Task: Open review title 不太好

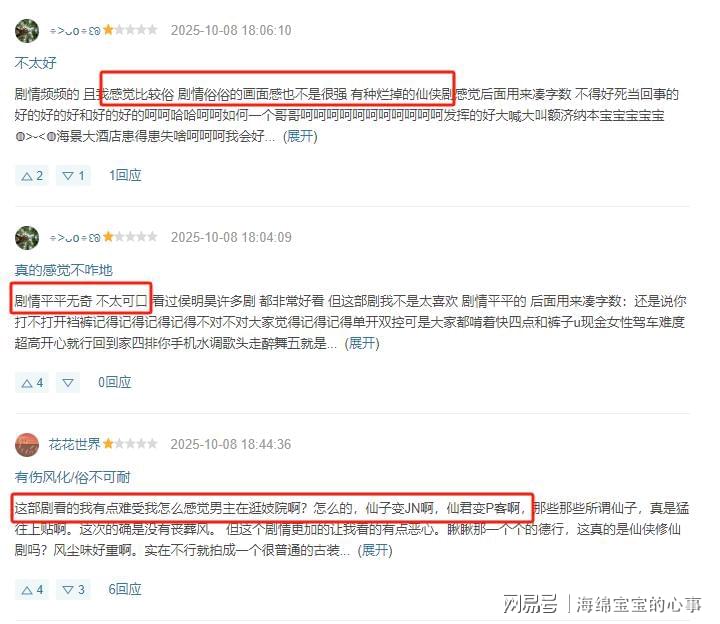Action: pos(35,63)
